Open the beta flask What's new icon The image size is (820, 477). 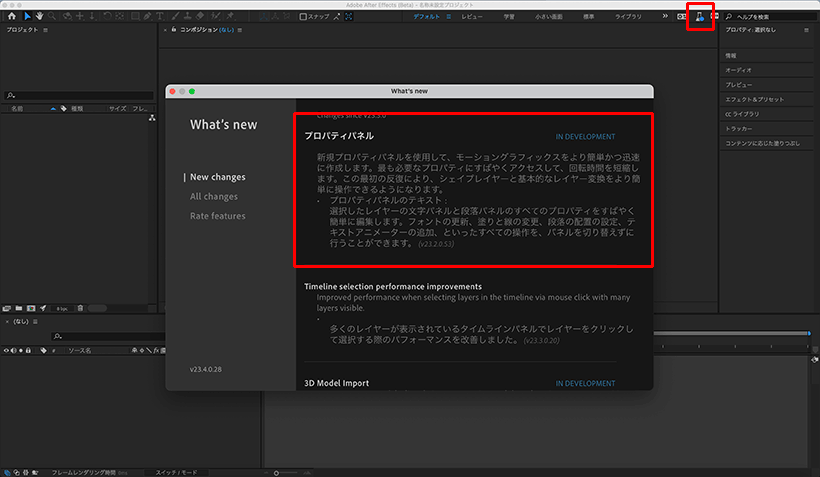coord(700,17)
